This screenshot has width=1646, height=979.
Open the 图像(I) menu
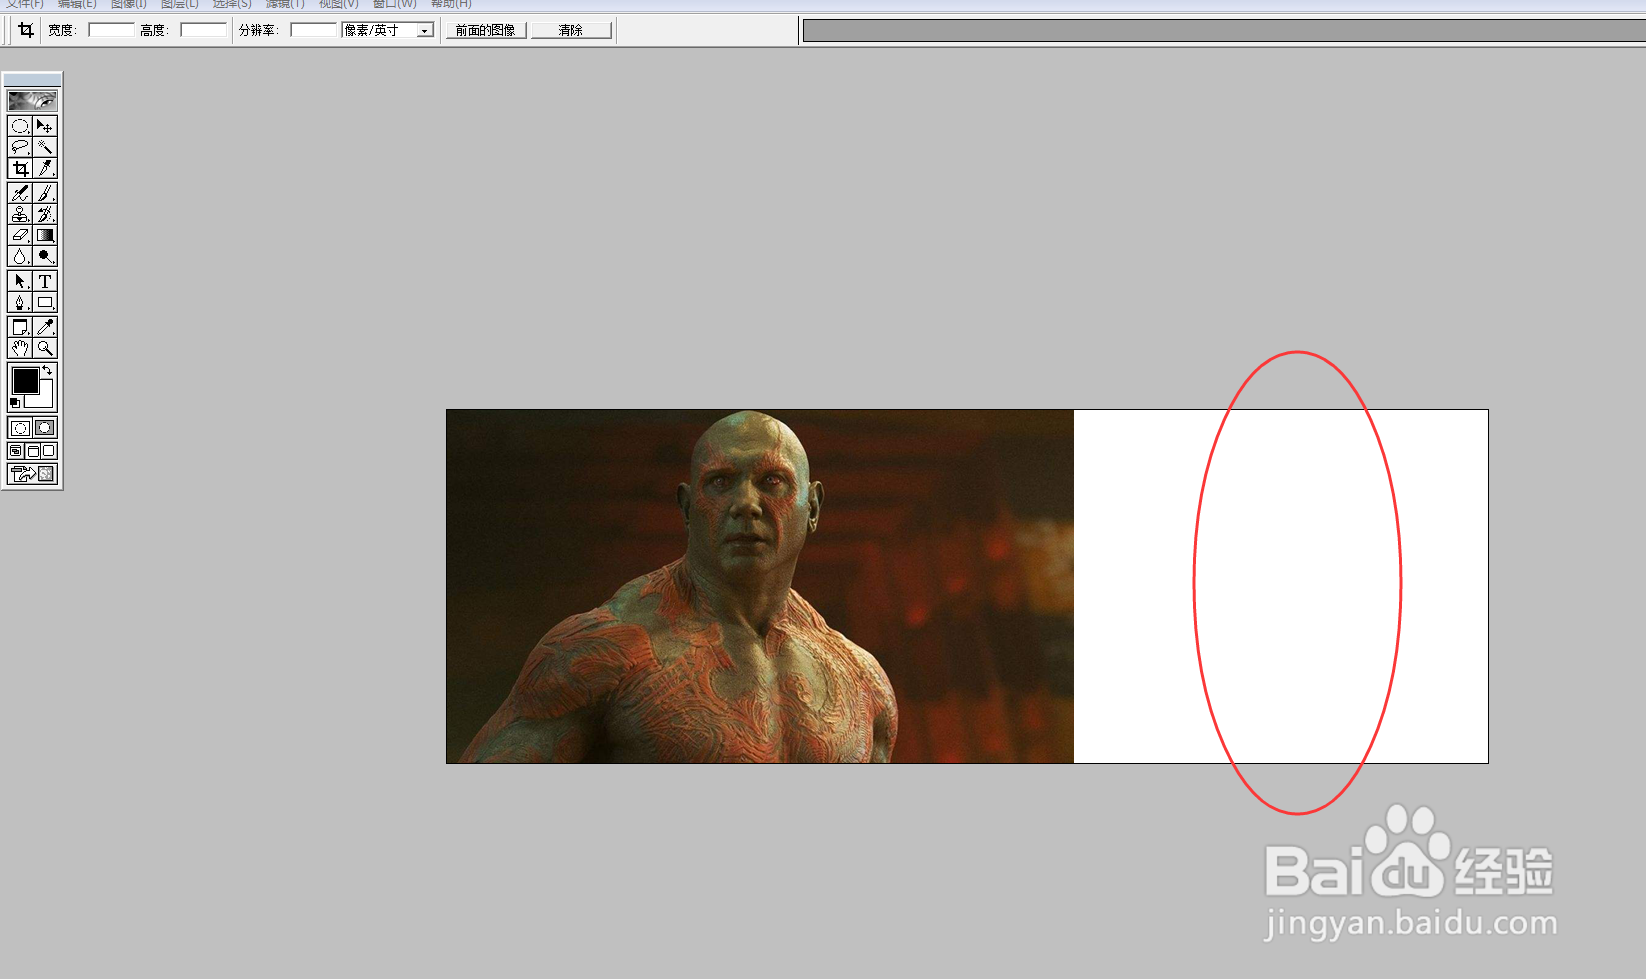tap(129, 4)
